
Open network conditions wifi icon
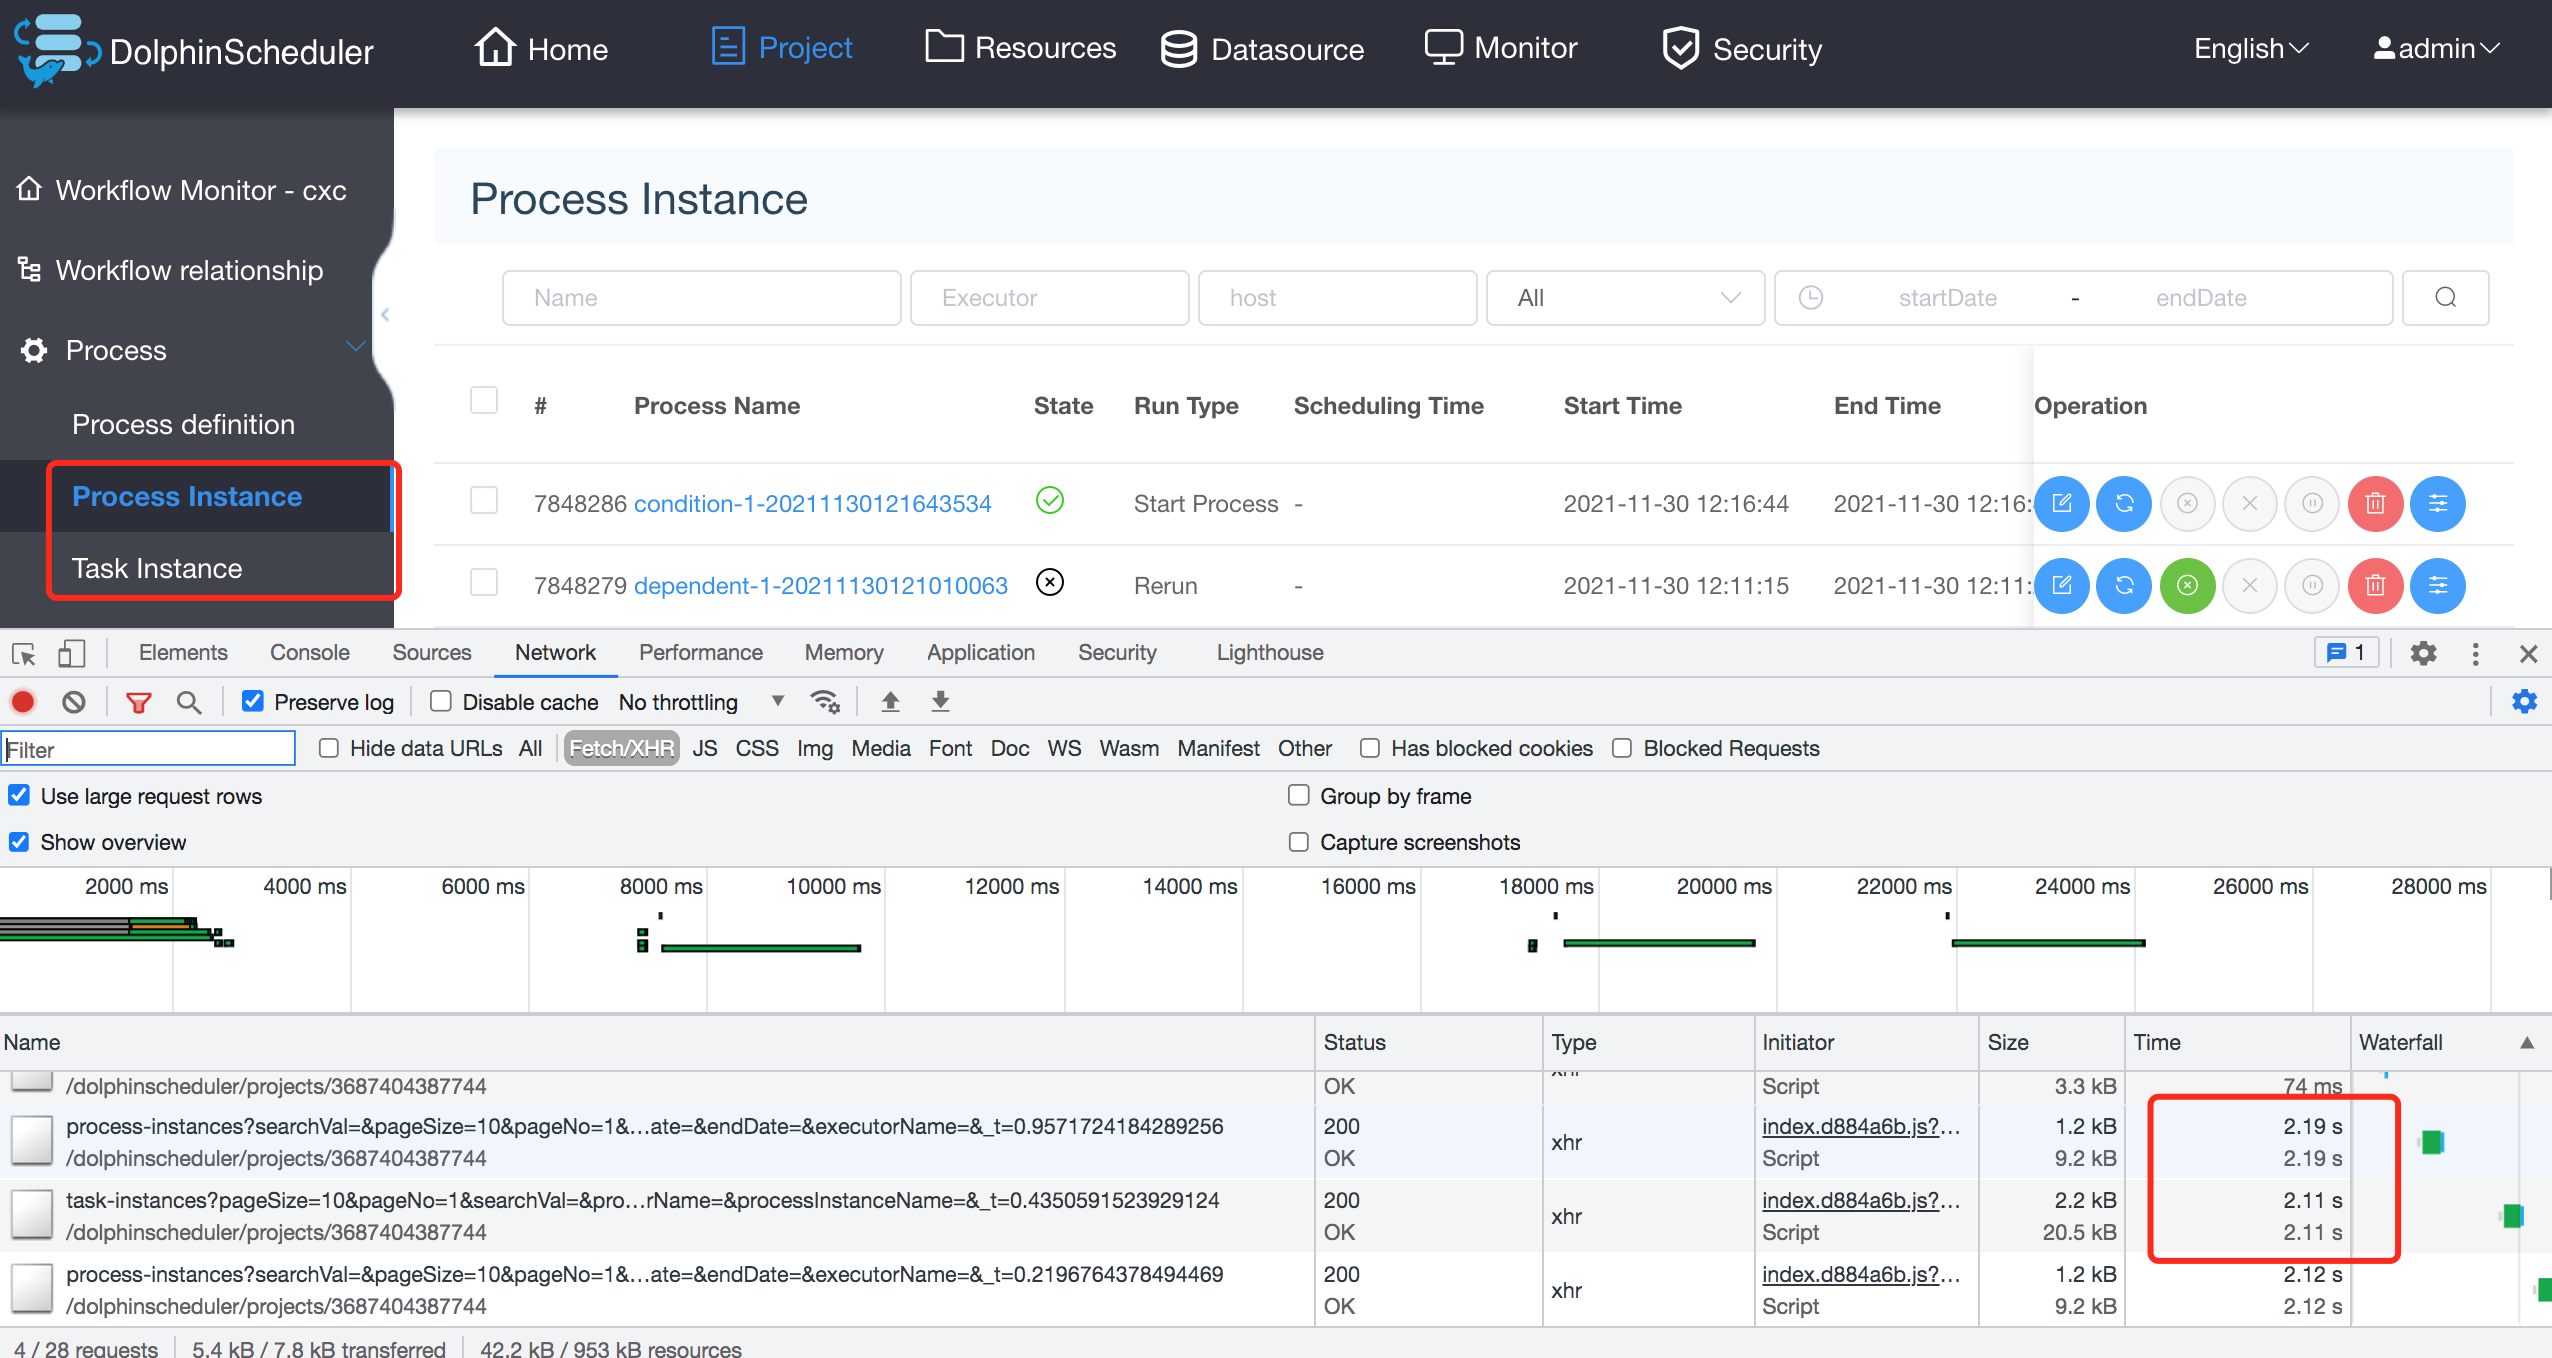[x=825, y=702]
